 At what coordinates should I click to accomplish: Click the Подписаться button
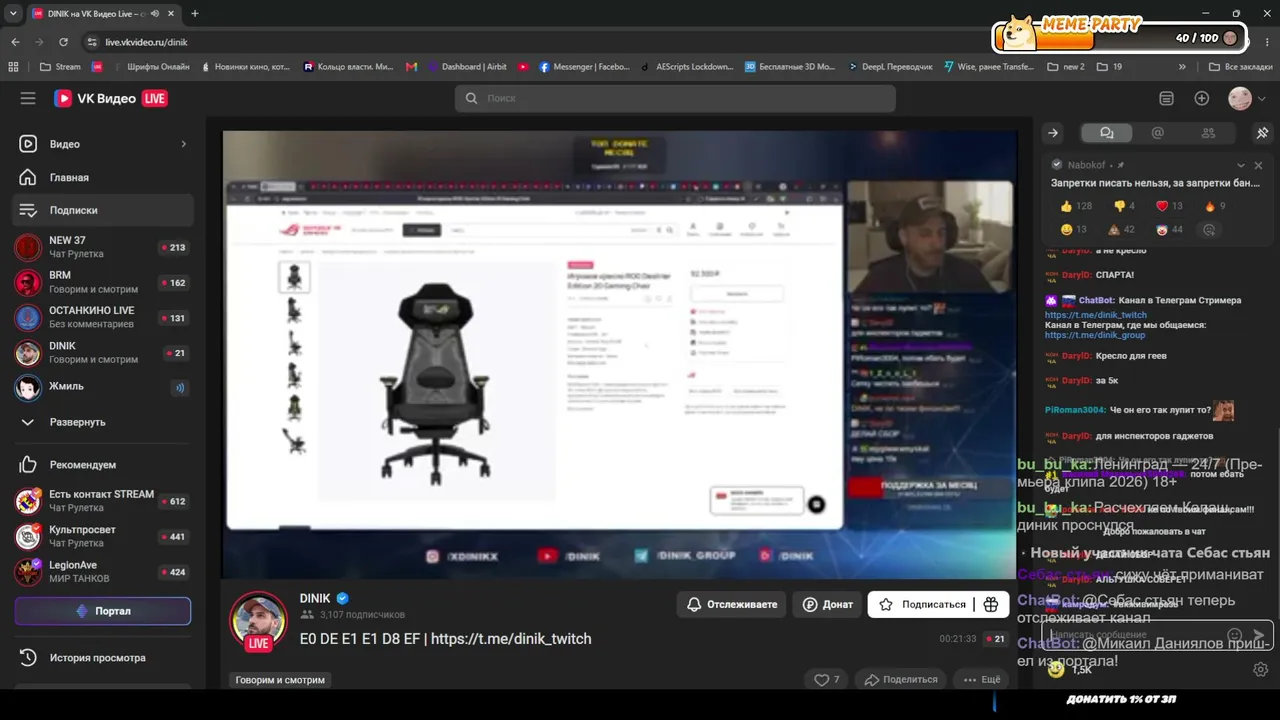click(923, 604)
